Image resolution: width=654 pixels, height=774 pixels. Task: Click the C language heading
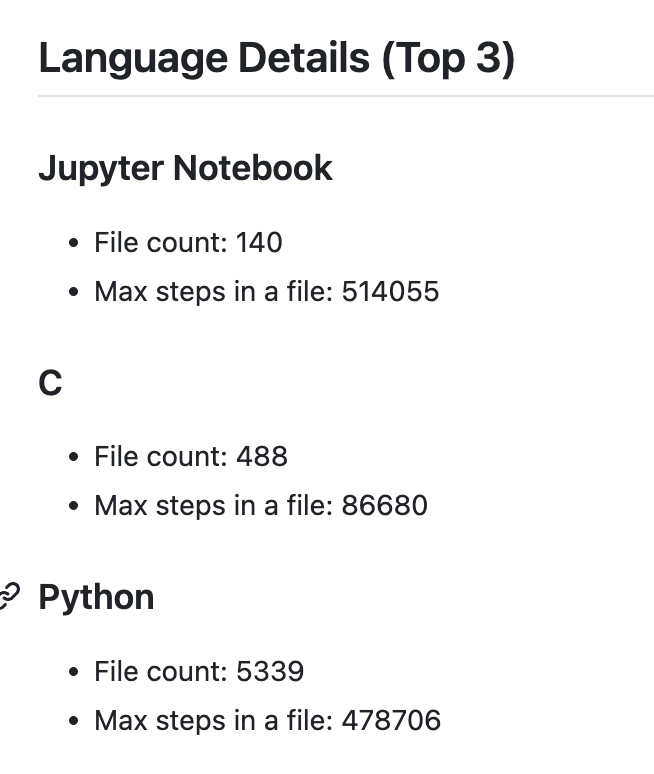[x=50, y=383]
